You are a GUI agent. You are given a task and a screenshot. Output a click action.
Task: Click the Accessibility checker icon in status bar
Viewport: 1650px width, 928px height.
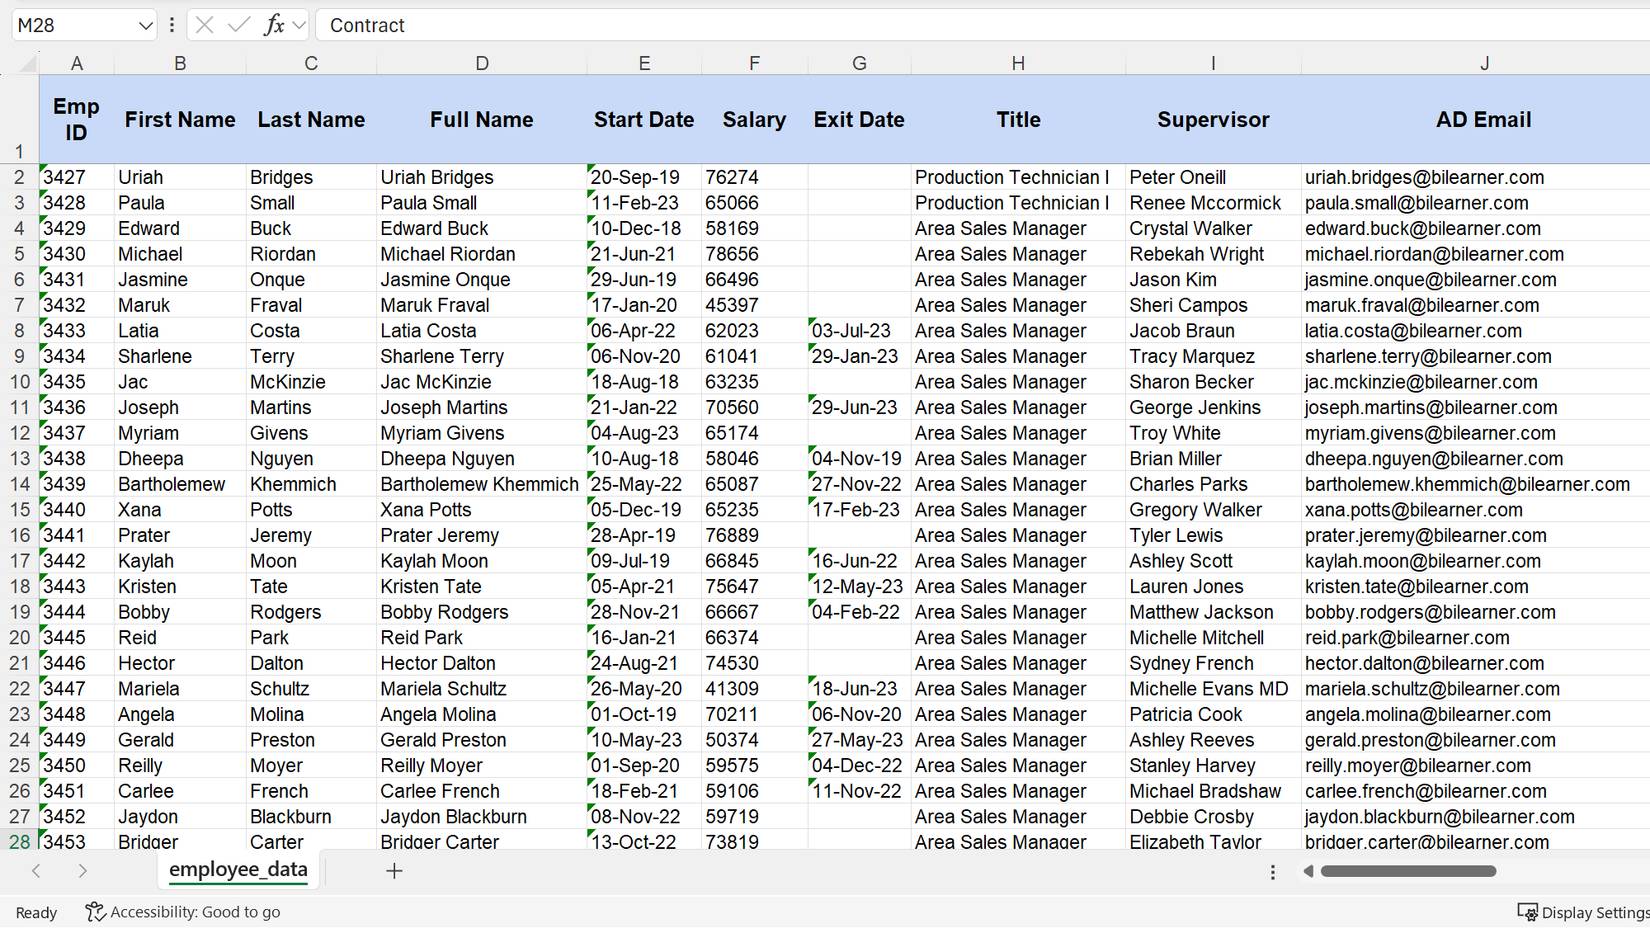click(x=95, y=912)
